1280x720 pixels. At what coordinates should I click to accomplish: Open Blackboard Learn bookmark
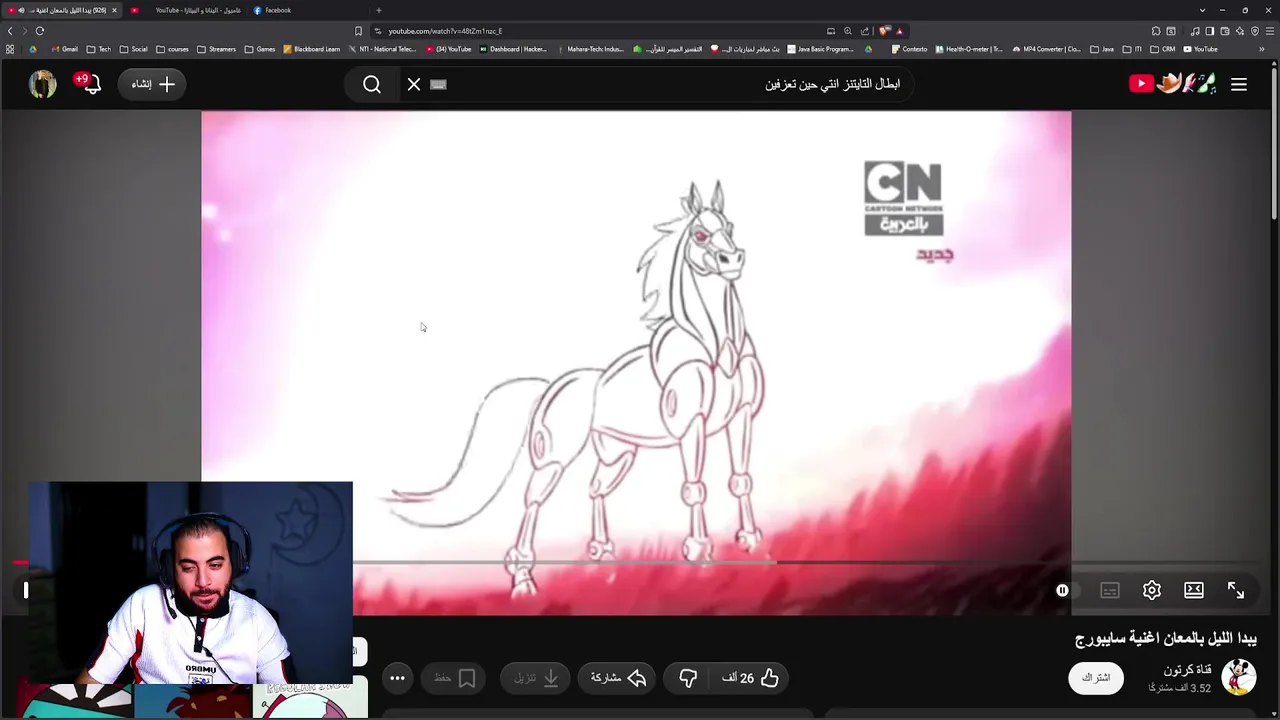pos(312,49)
